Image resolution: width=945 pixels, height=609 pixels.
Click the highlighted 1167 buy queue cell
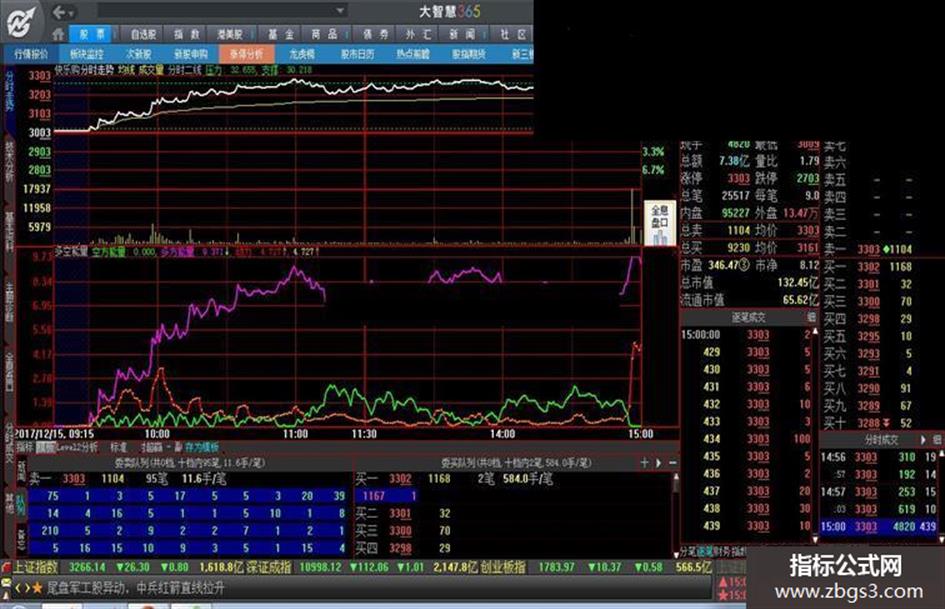[x=388, y=496]
